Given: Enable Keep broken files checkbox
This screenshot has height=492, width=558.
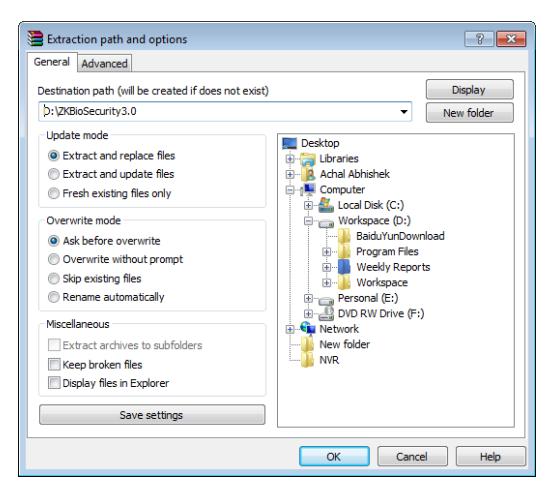Looking at the screenshot, I should point(54,364).
